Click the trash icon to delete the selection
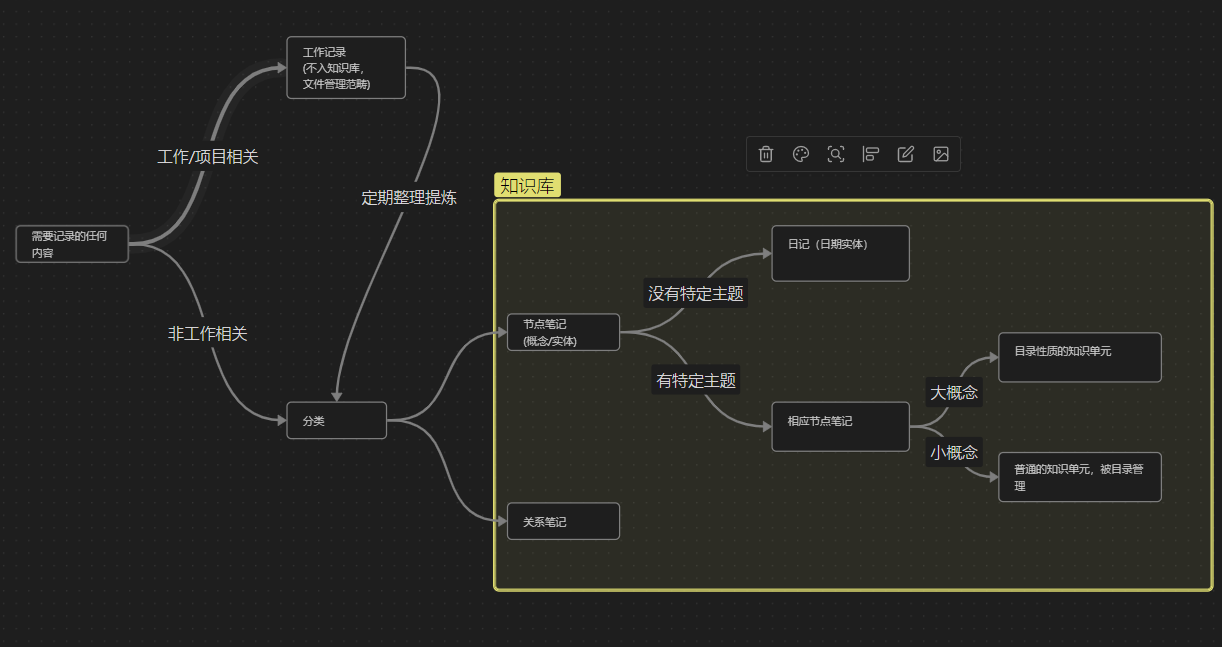This screenshot has height=647, width=1222. 766,154
